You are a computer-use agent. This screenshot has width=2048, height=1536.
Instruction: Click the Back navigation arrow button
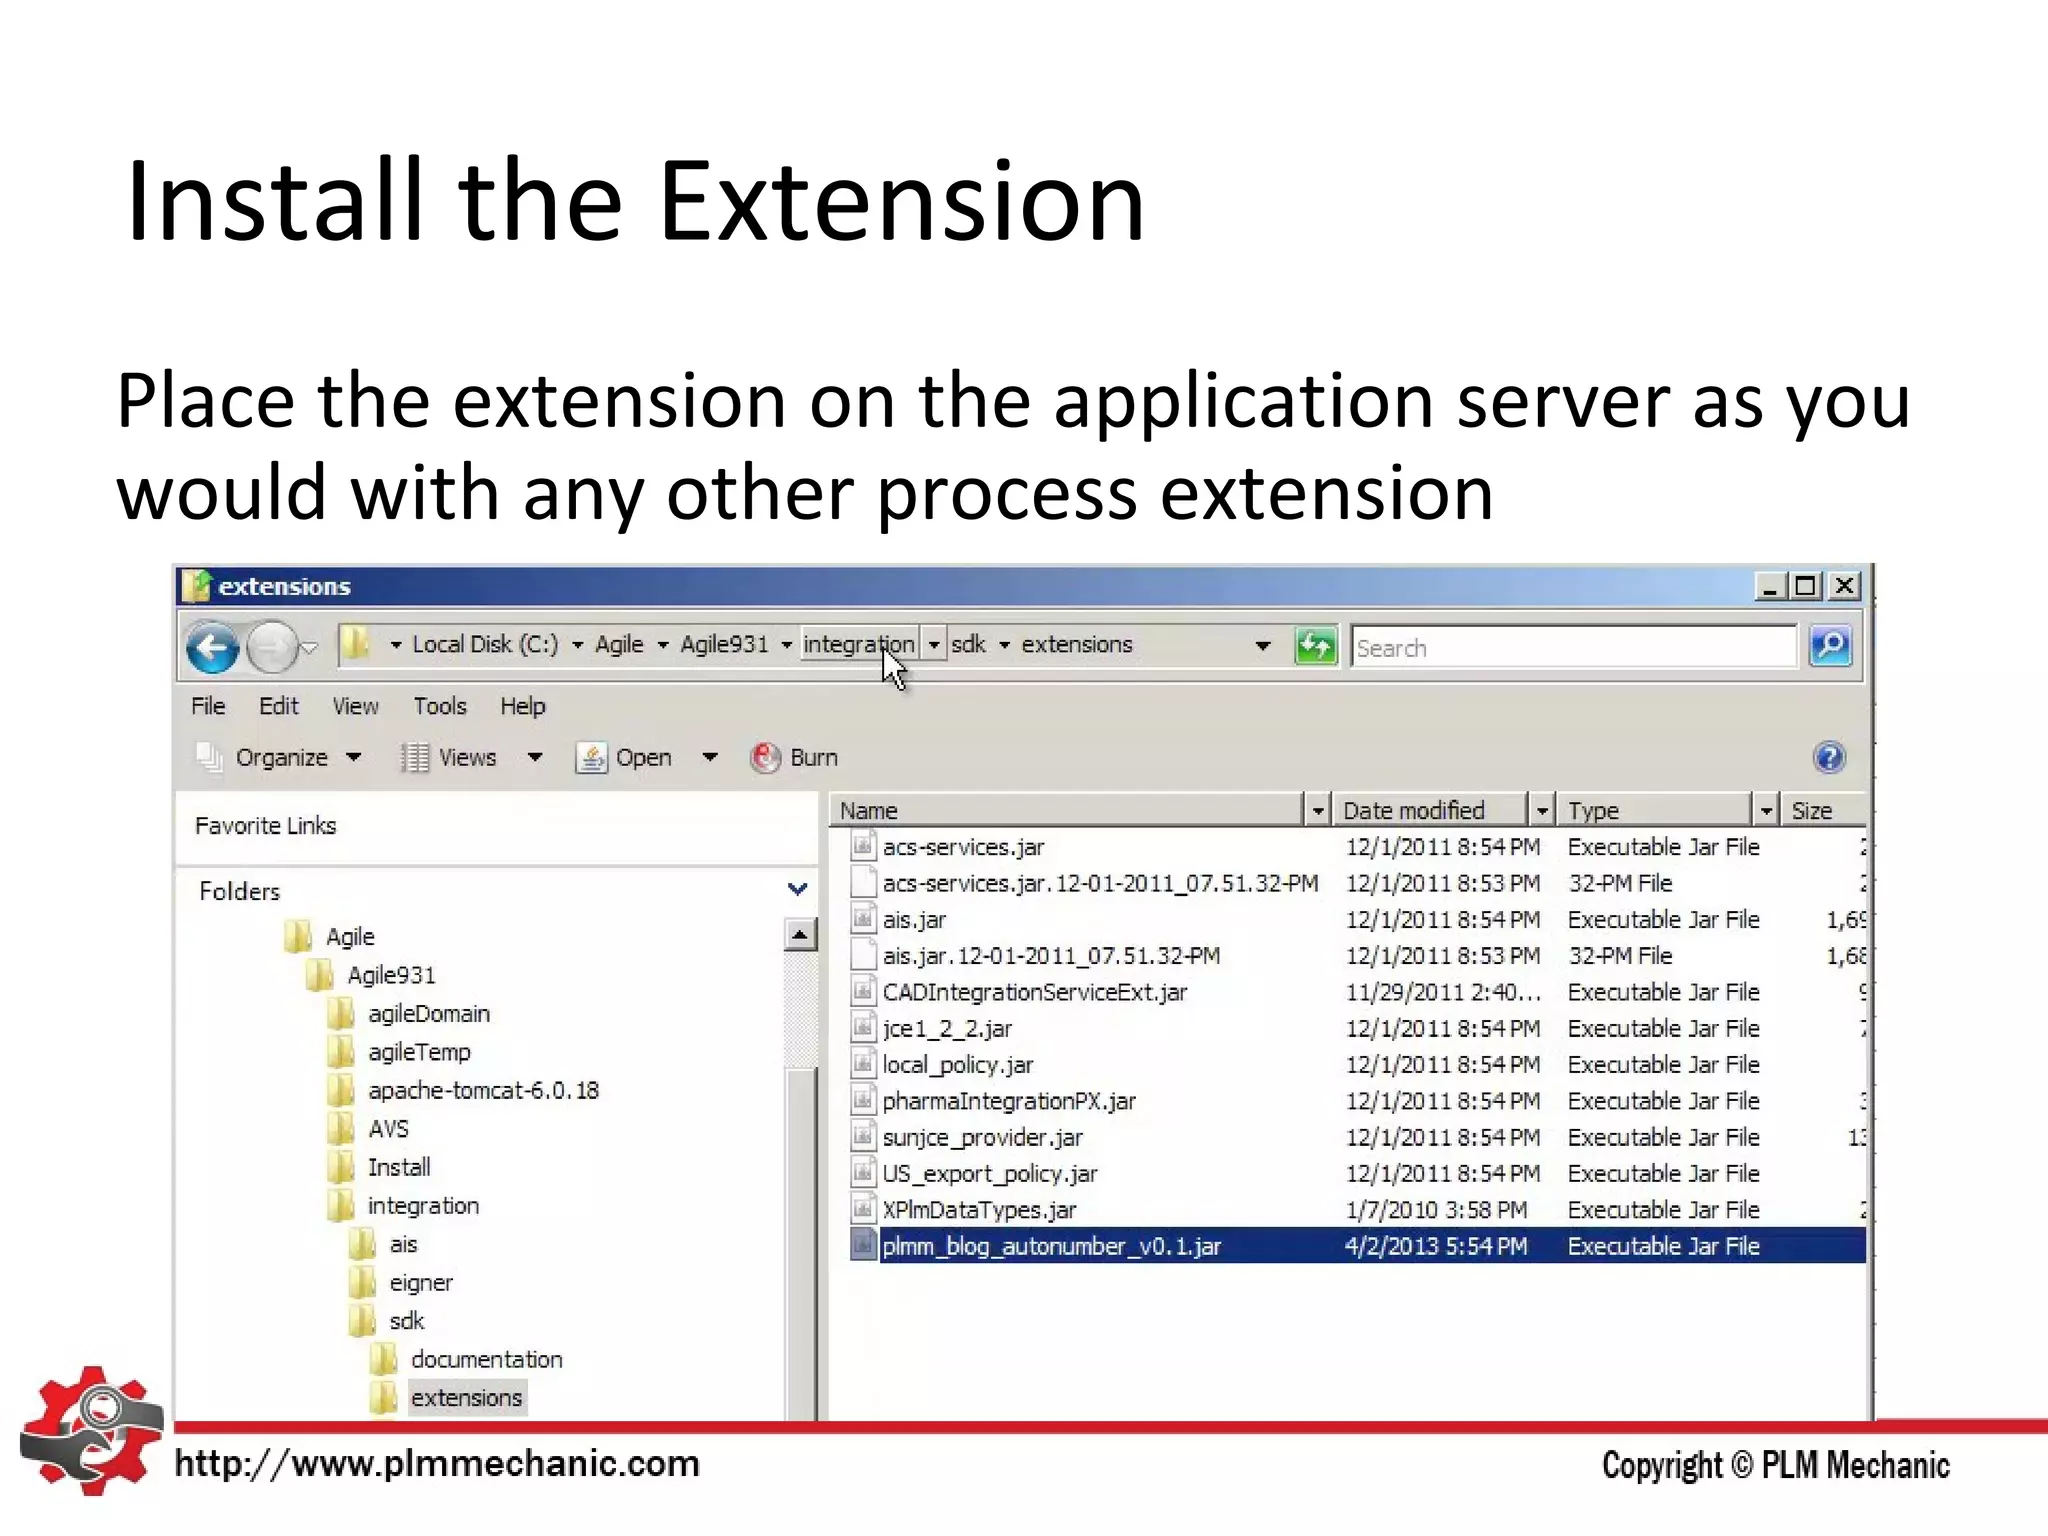pyautogui.click(x=212, y=648)
